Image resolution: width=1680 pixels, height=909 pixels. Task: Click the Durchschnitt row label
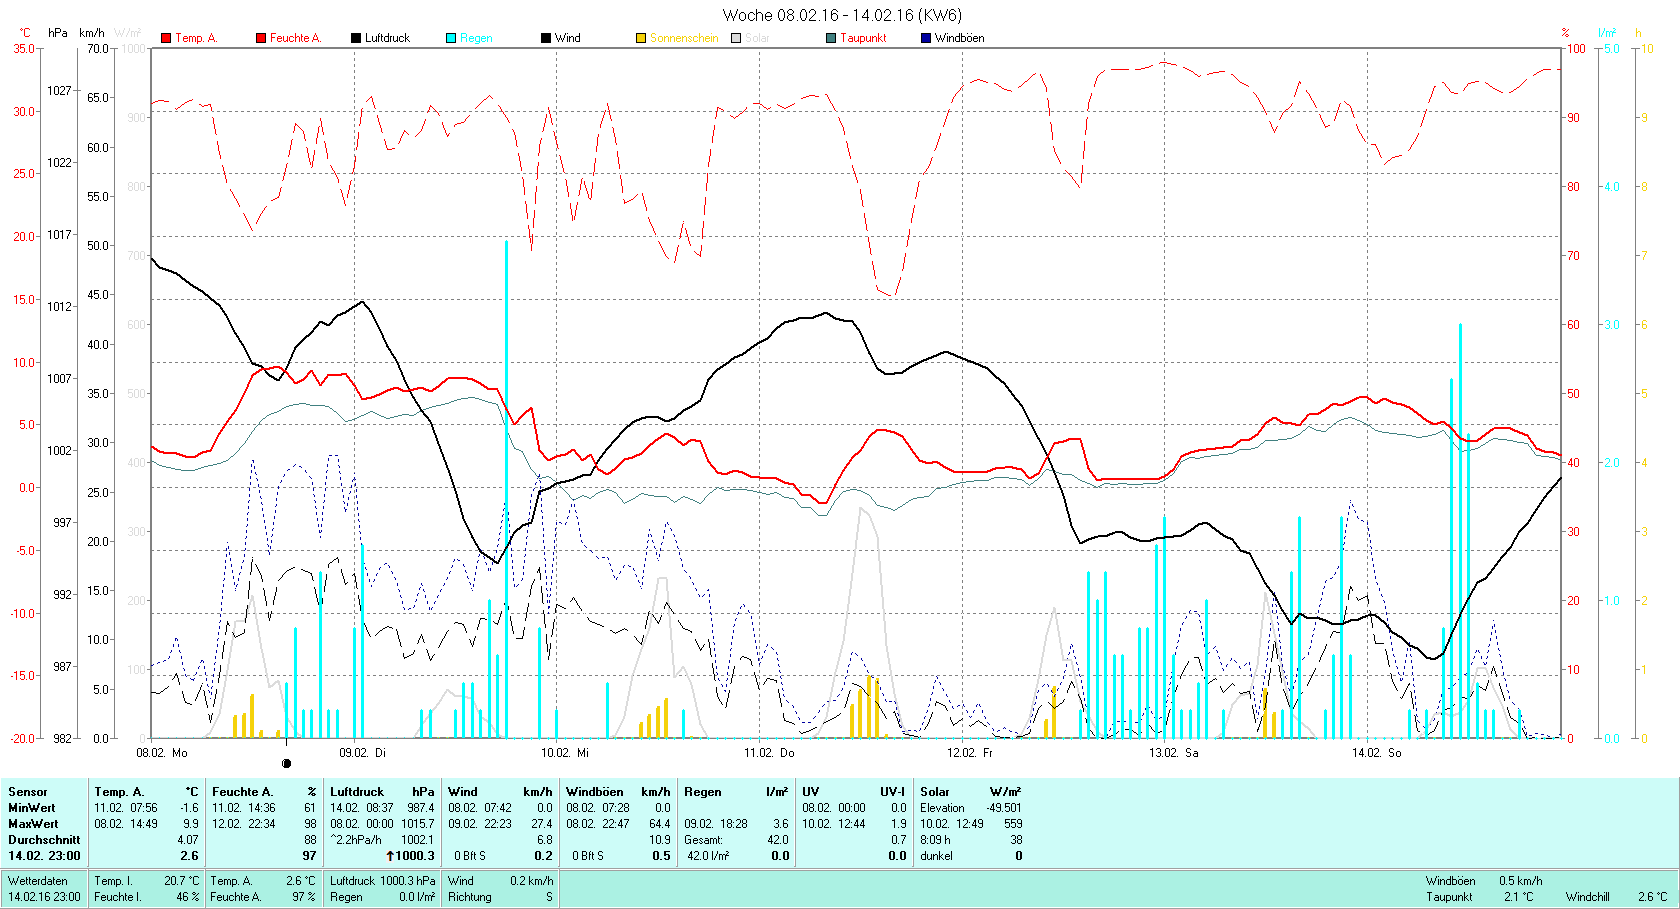(44, 840)
